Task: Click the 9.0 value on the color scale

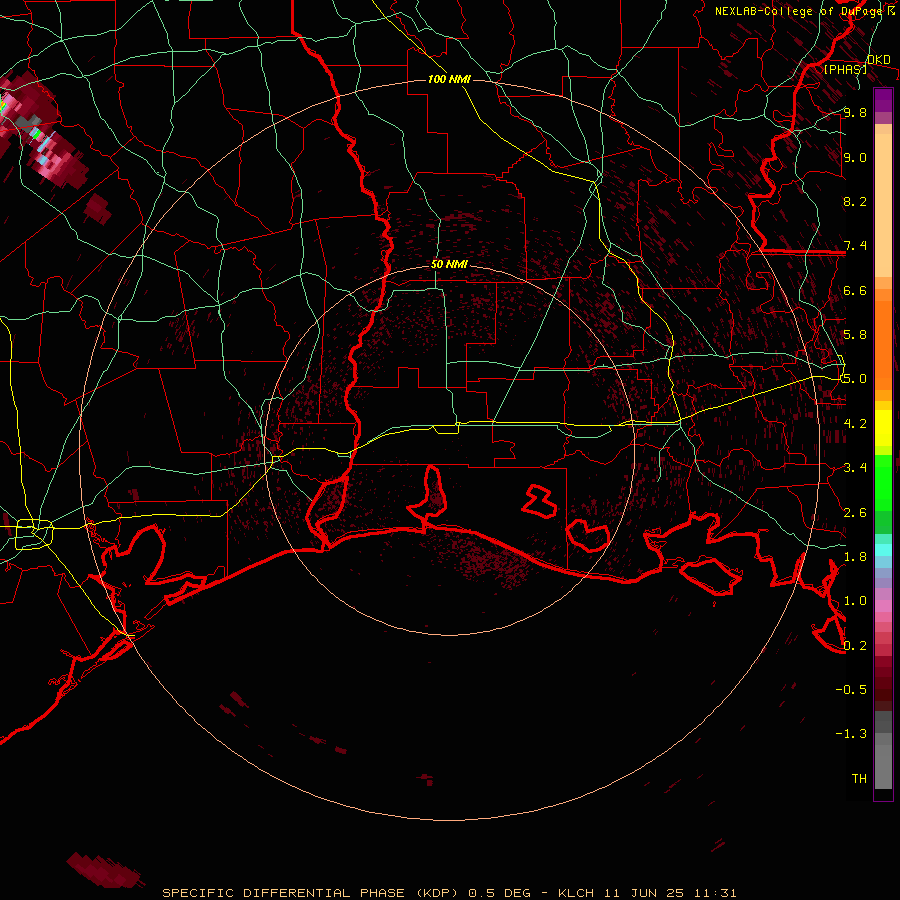Action: click(x=855, y=157)
